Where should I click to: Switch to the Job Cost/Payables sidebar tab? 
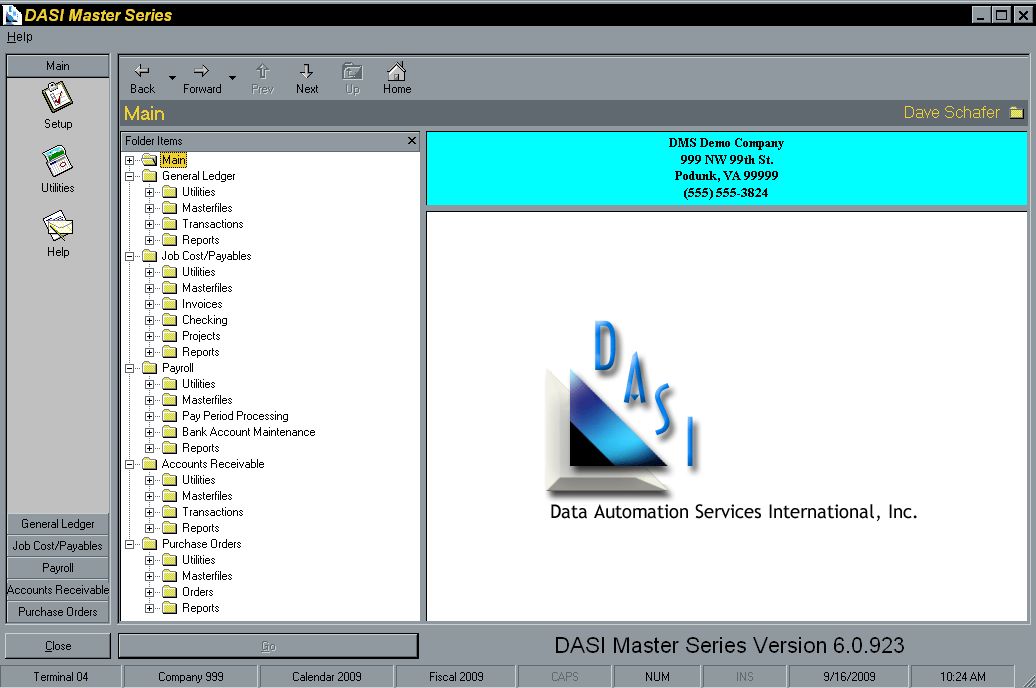point(57,545)
